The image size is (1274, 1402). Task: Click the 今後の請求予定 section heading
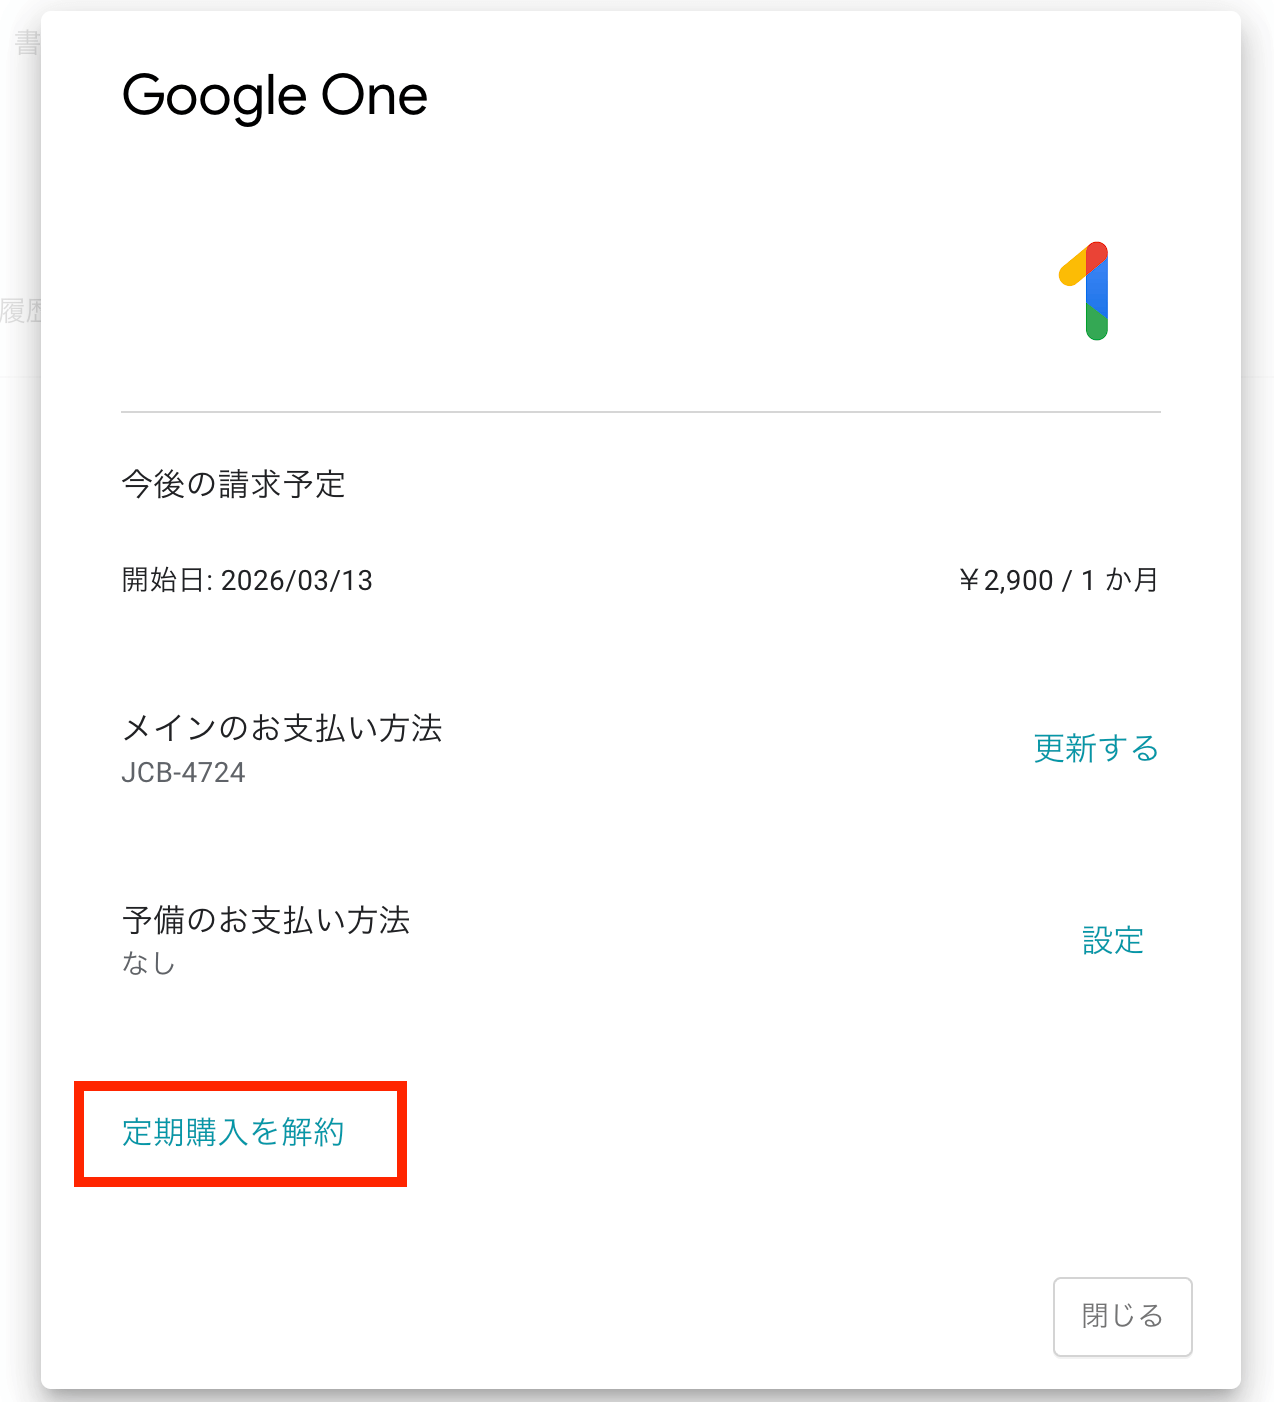[x=233, y=484]
